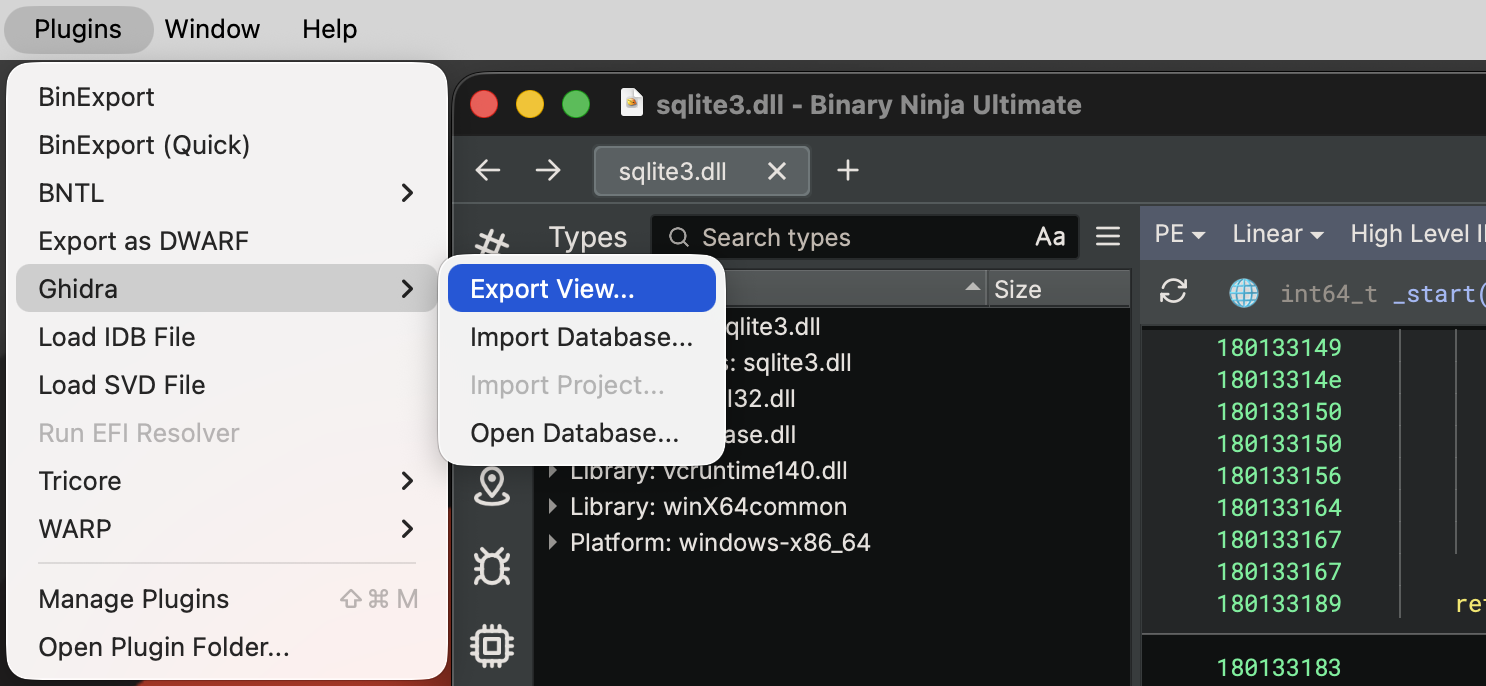This screenshot has height=686, width=1486.
Task: Click inside the Search types field
Action: tap(800, 236)
